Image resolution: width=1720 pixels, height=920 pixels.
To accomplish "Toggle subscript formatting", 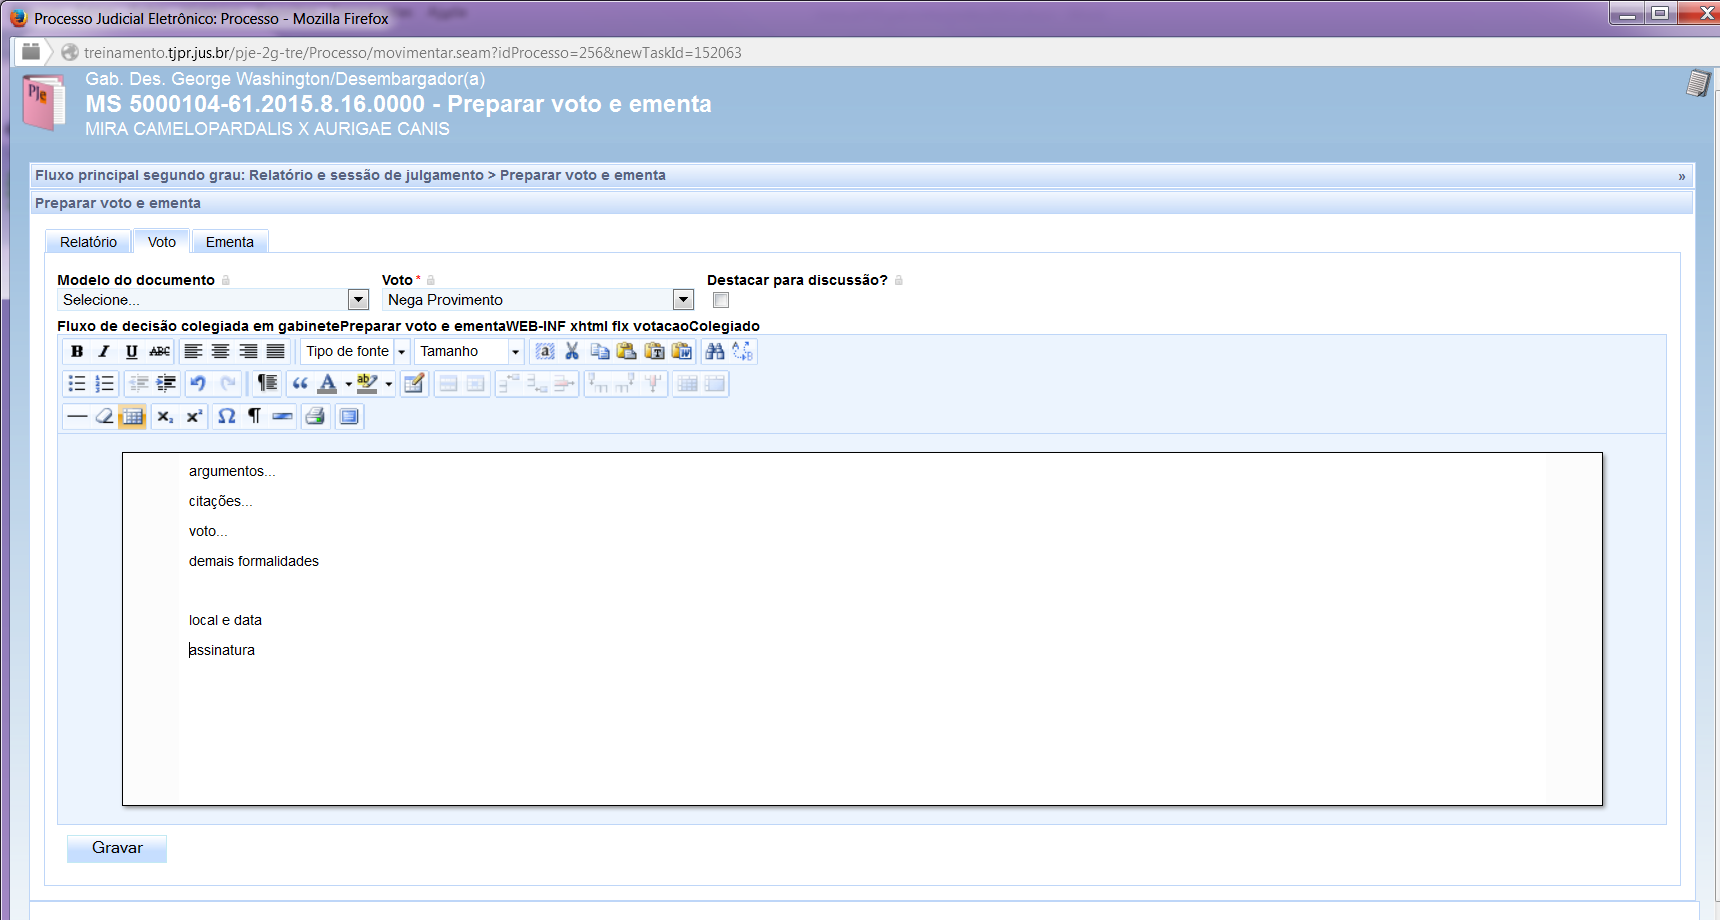I will click(165, 416).
